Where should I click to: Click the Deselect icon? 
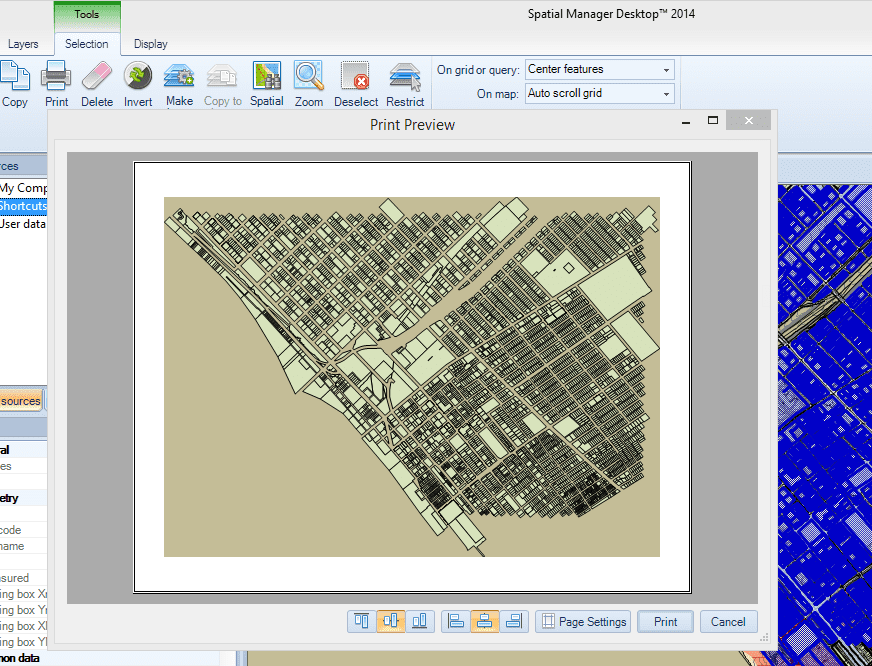(356, 80)
